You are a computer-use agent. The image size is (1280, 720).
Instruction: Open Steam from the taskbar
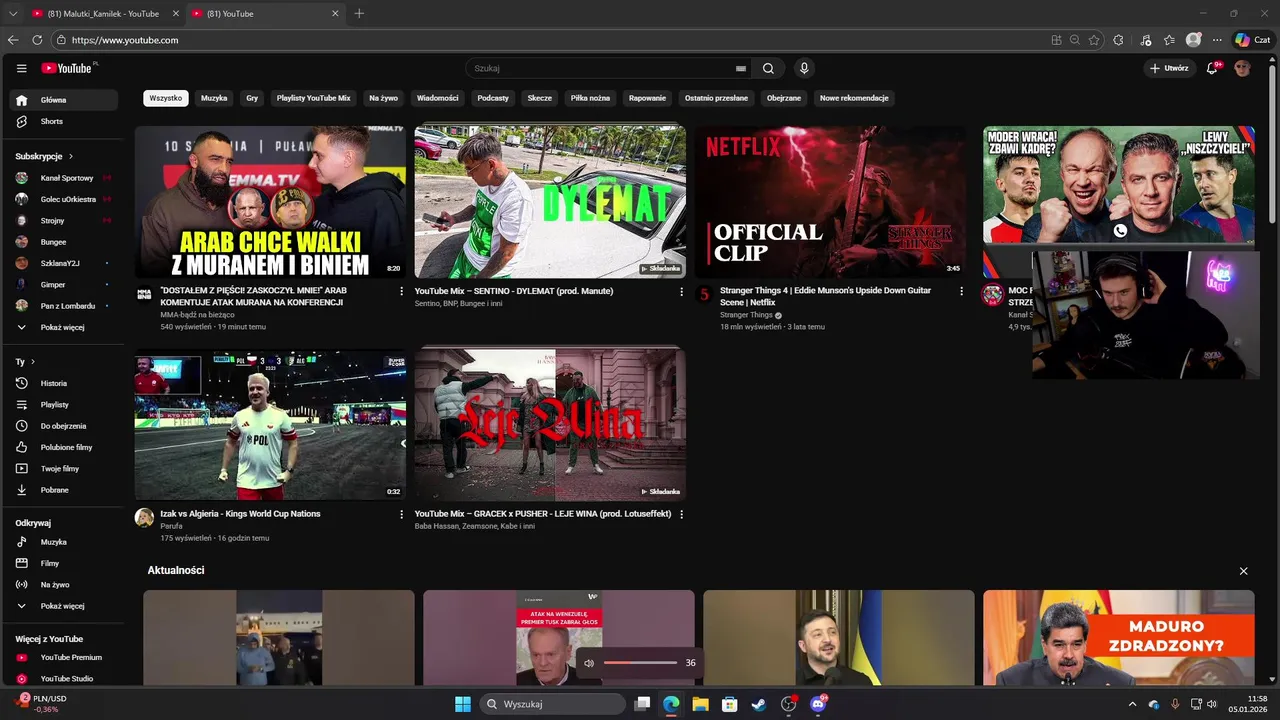pyautogui.click(x=759, y=704)
